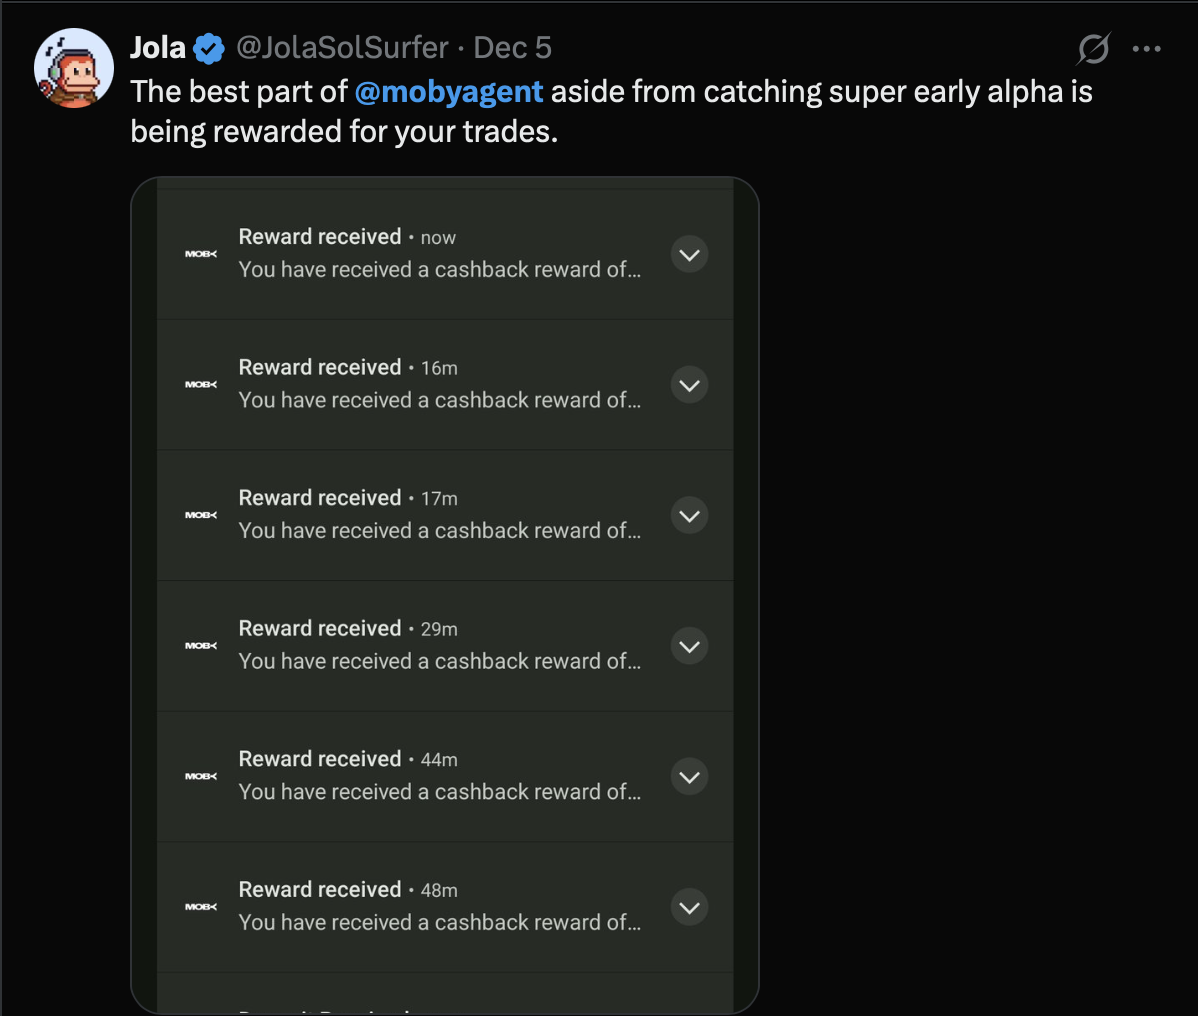Click the Jola display name
1198x1016 pixels.
pos(158,48)
